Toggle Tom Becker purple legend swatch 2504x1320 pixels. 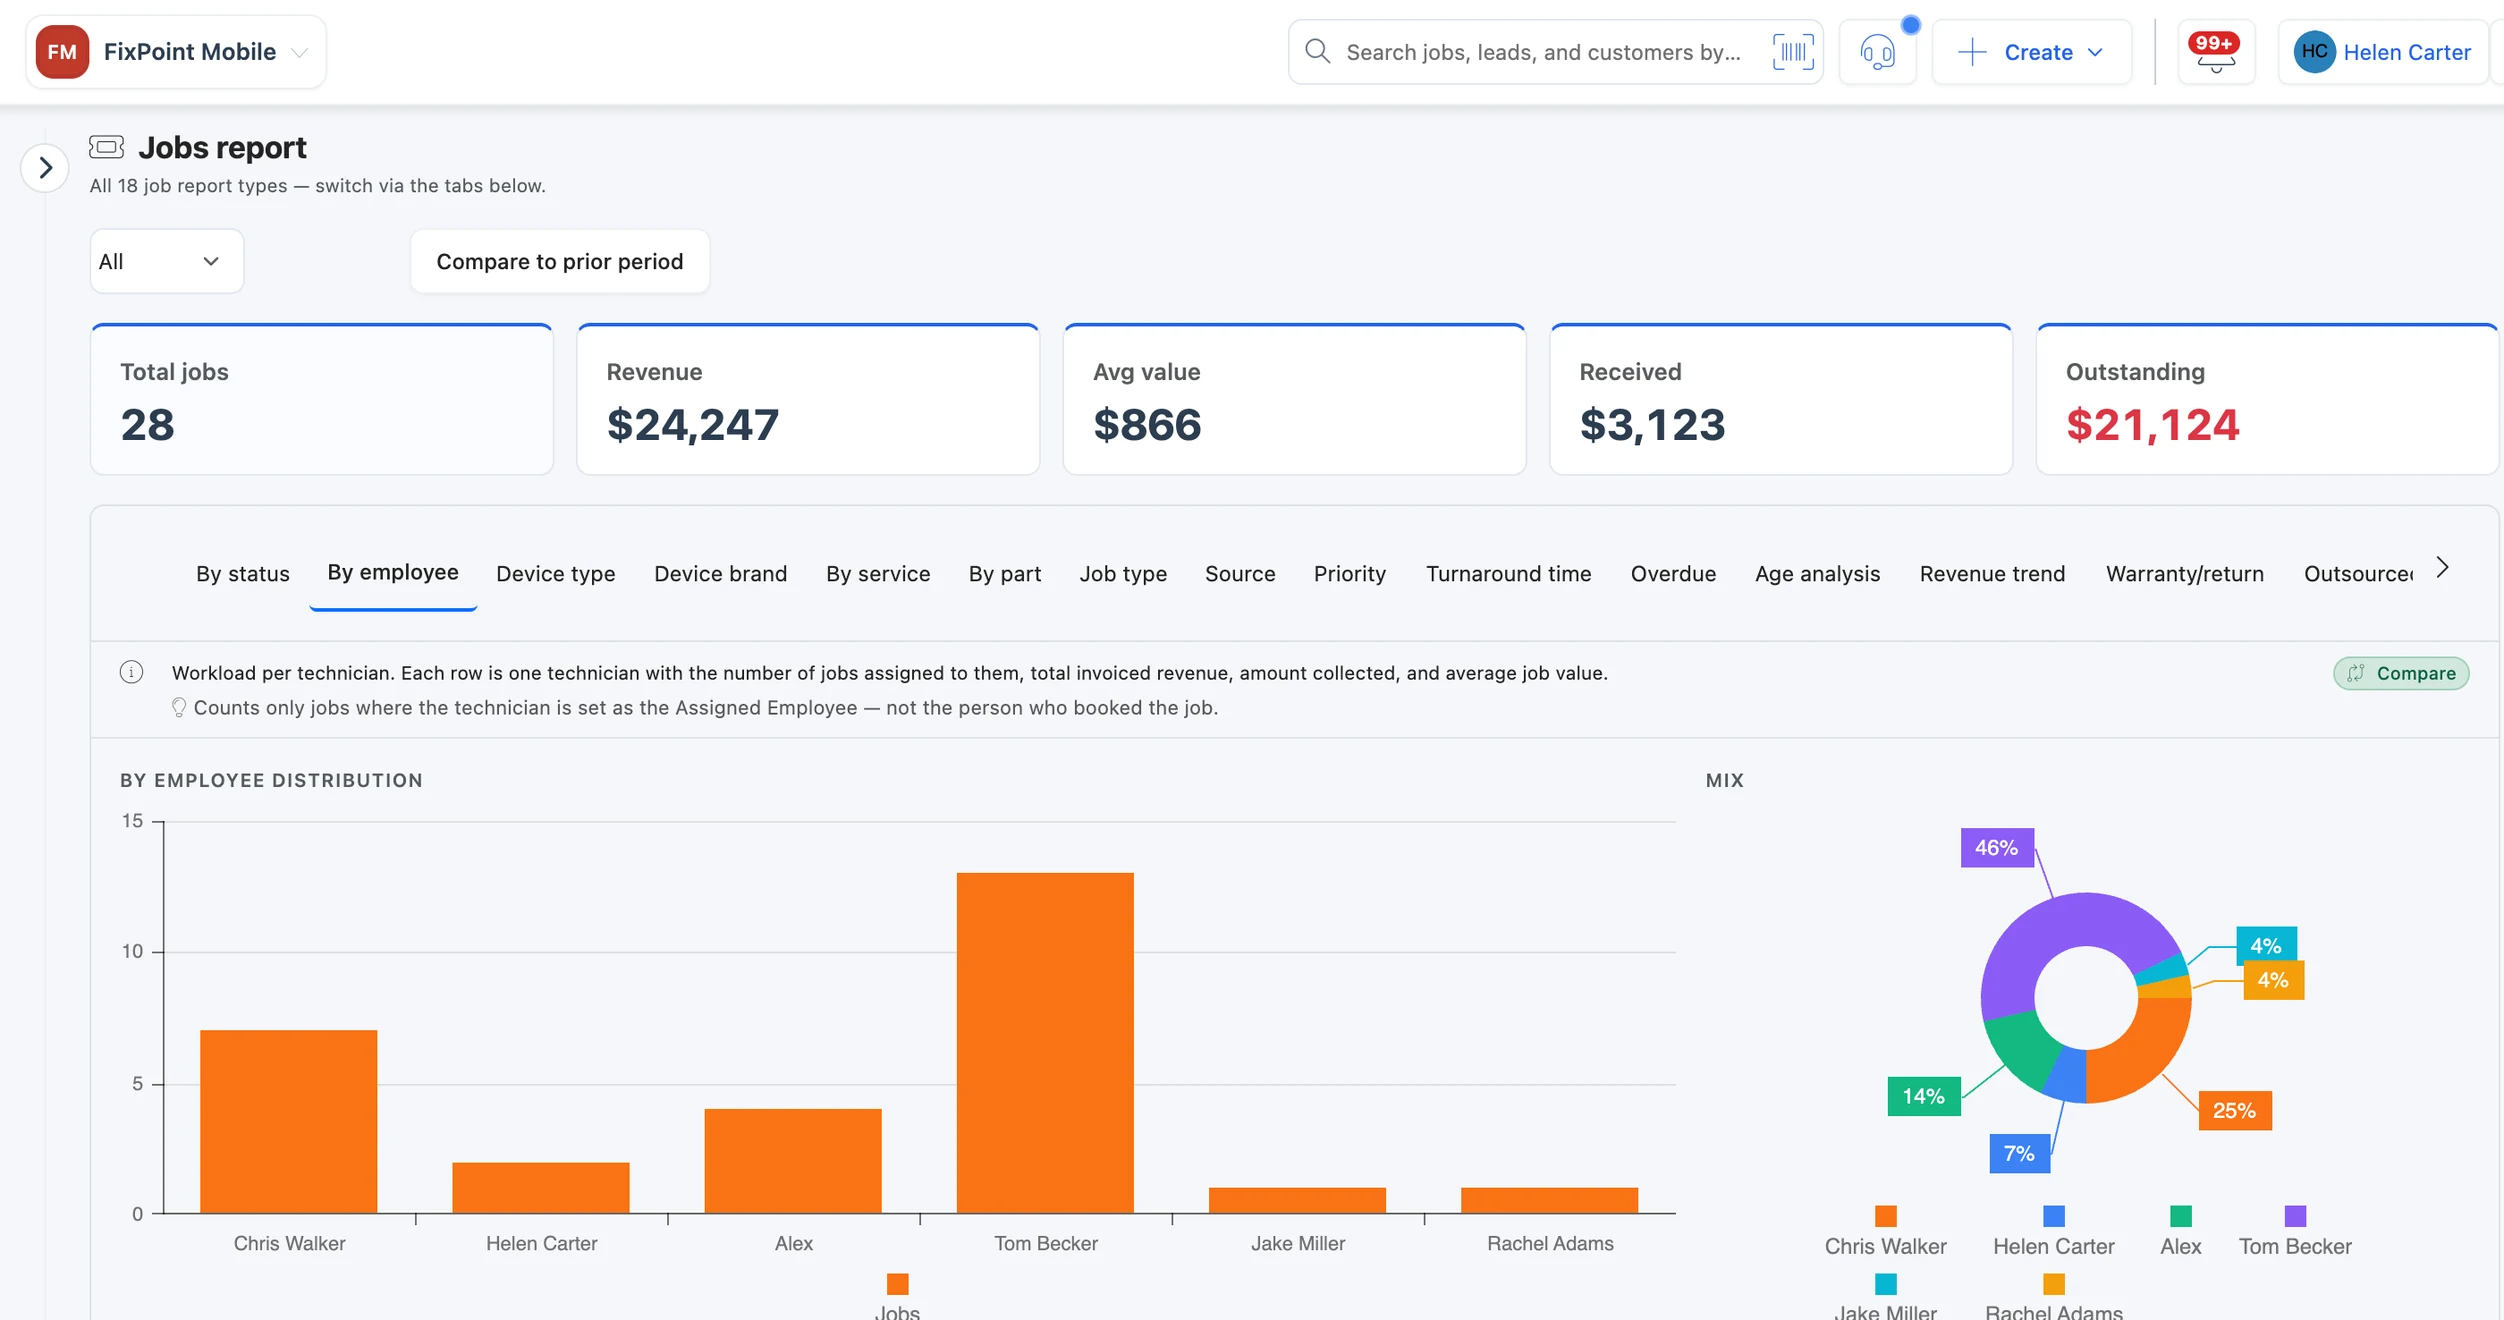[x=2295, y=1216]
